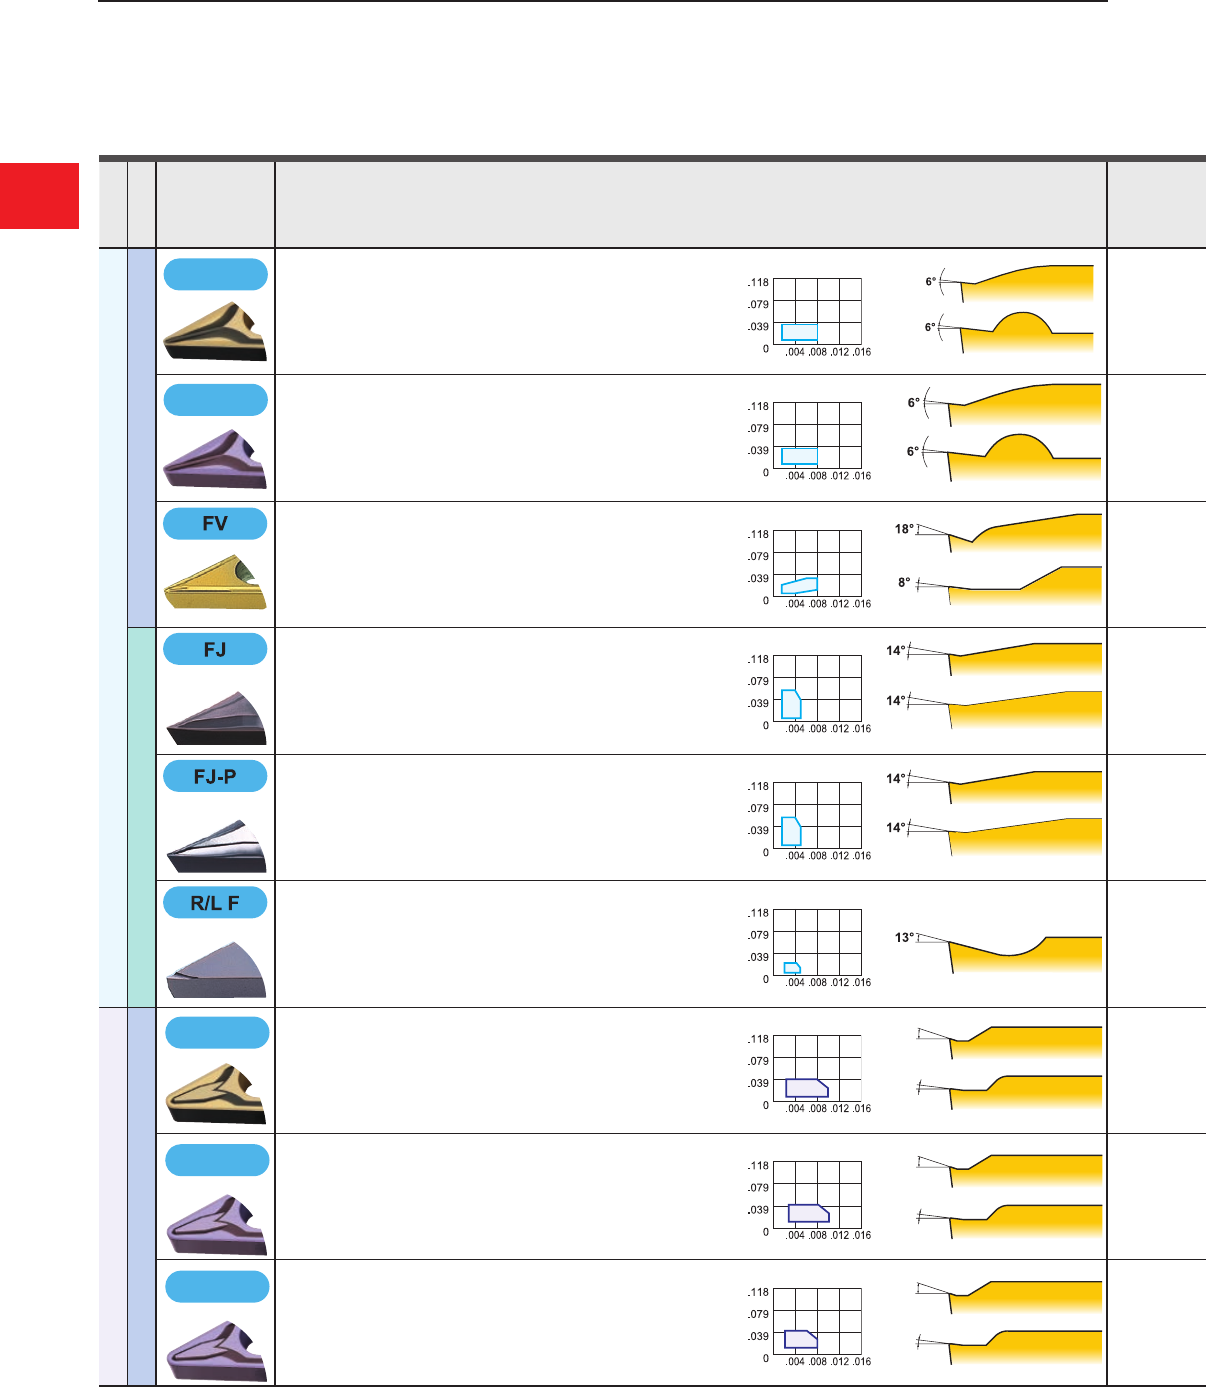Click the FV chipbreaker label badge
The height and width of the screenshot is (1387, 1206).
[x=215, y=523]
